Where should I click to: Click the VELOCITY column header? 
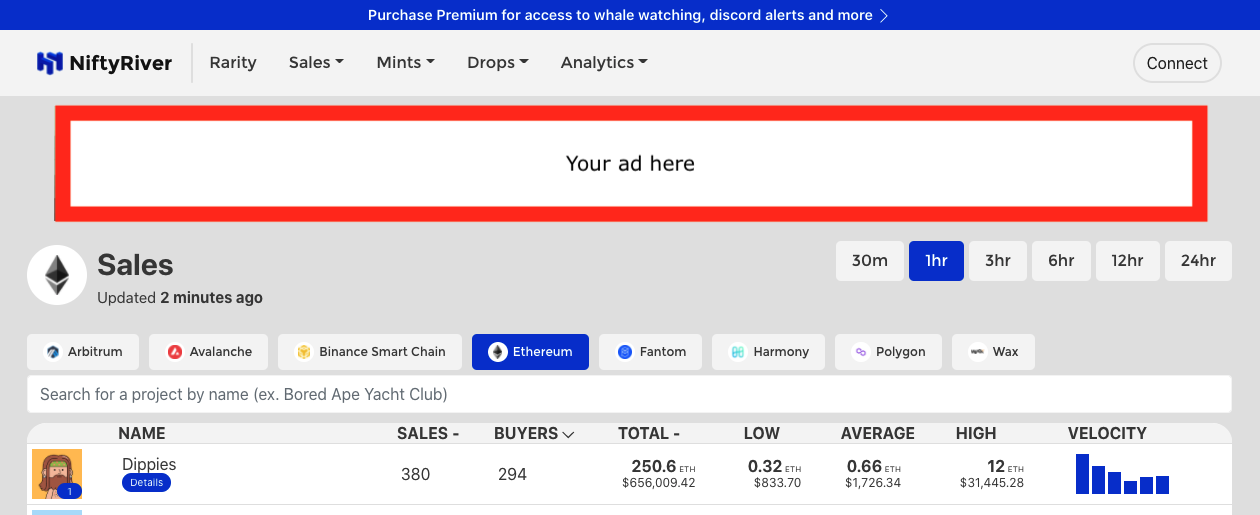click(x=1107, y=434)
